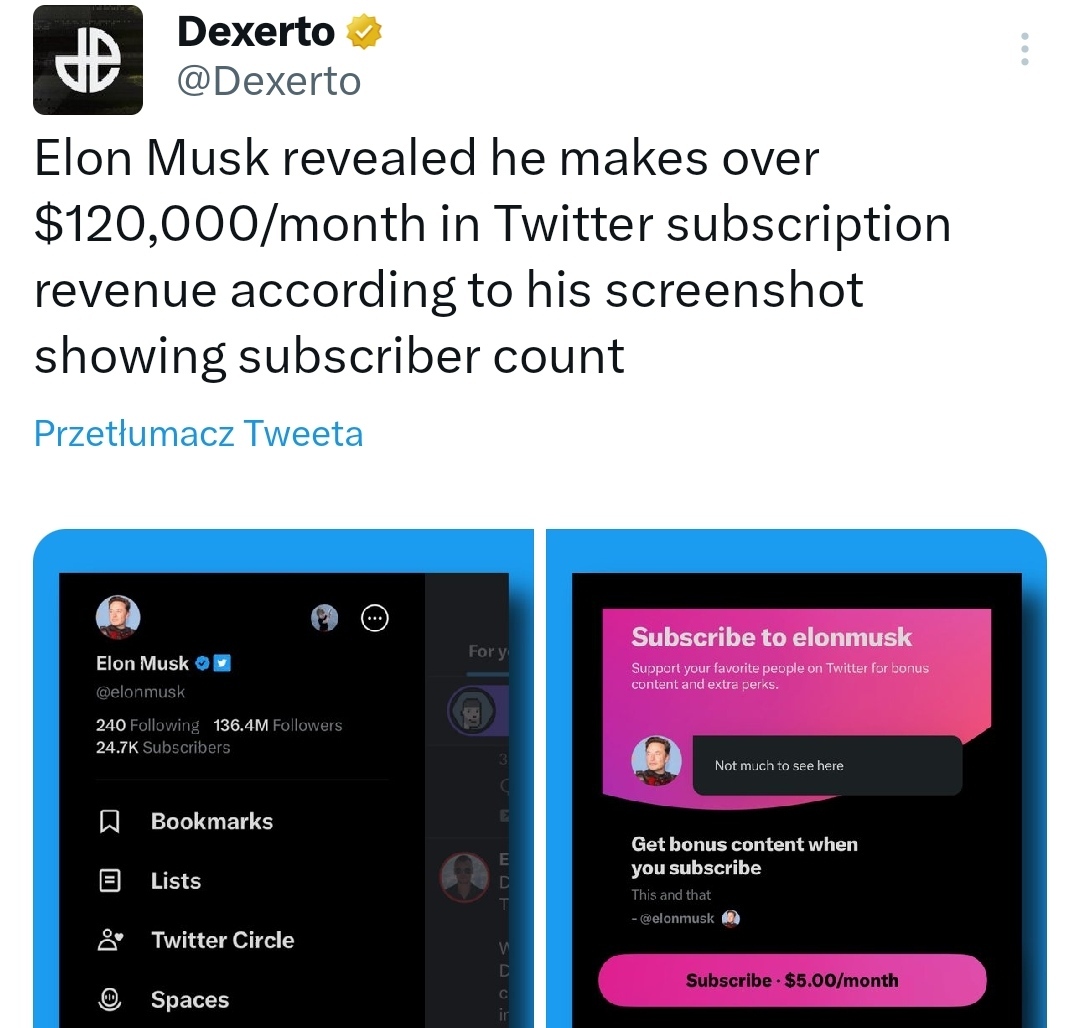Switch to the For you tab
Screen dimensions: 1080x1028
coord(488,653)
